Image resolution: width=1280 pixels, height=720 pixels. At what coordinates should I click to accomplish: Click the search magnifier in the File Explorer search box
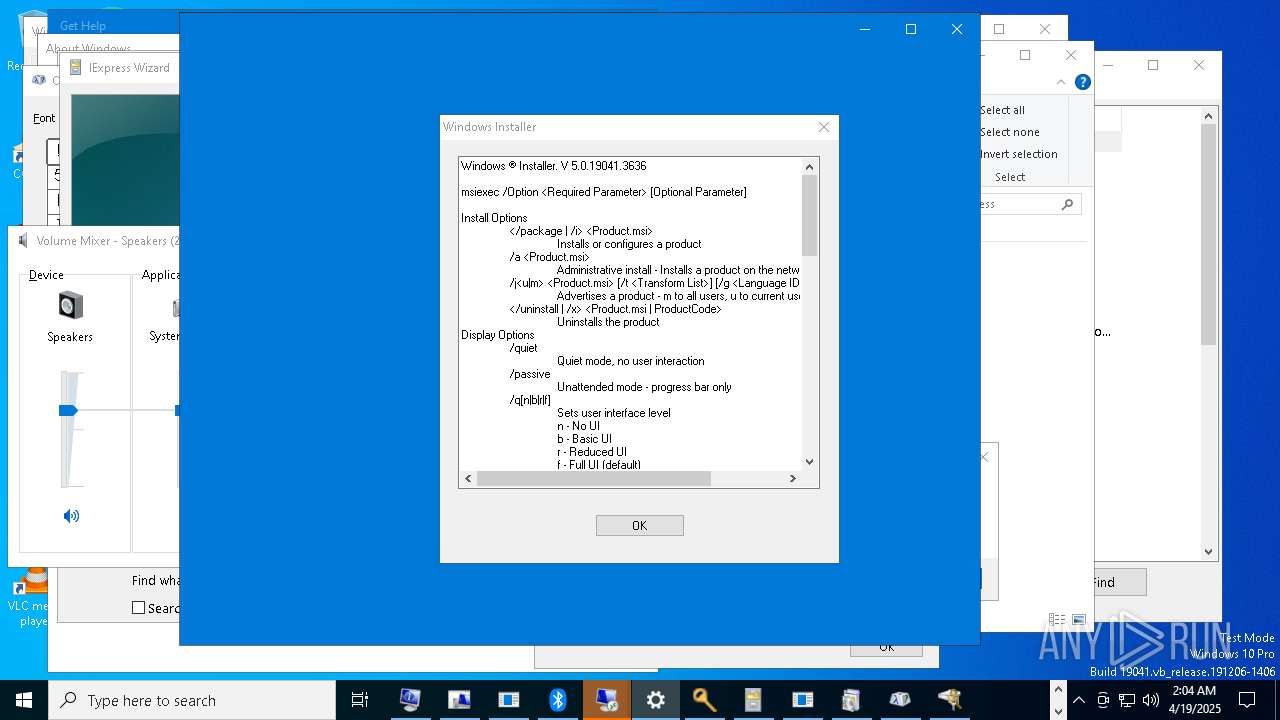(x=1067, y=204)
